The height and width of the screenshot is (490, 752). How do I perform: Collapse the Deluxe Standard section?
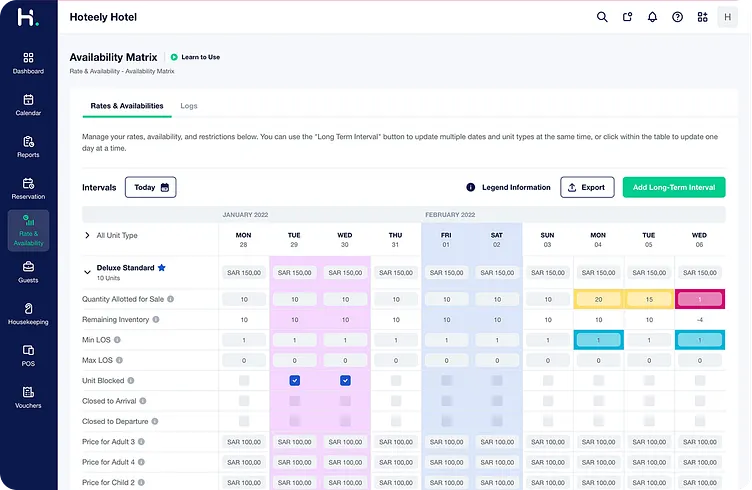[87, 272]
